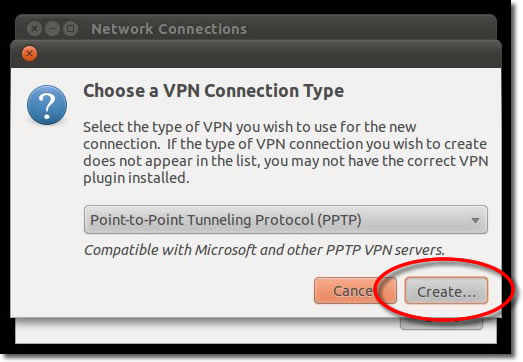Screen dimensions: 523x362
Task: Close the VPN dialog with orange X
Action: click(29, 53)
